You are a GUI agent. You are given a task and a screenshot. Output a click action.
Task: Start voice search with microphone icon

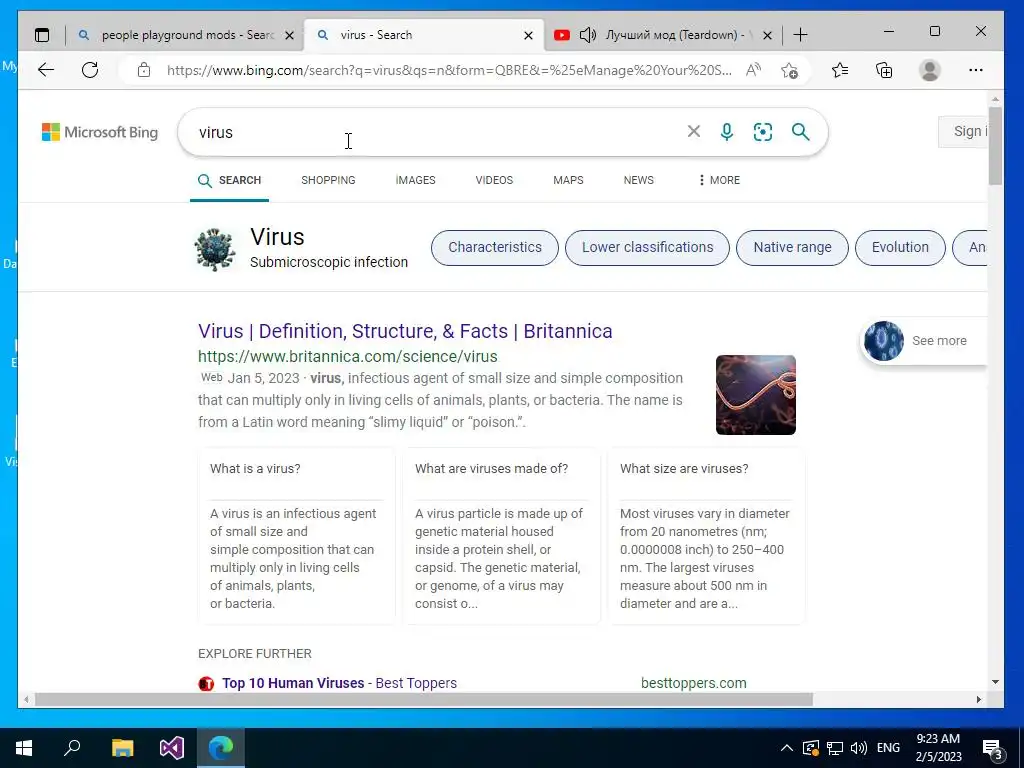tap(727, 132)
